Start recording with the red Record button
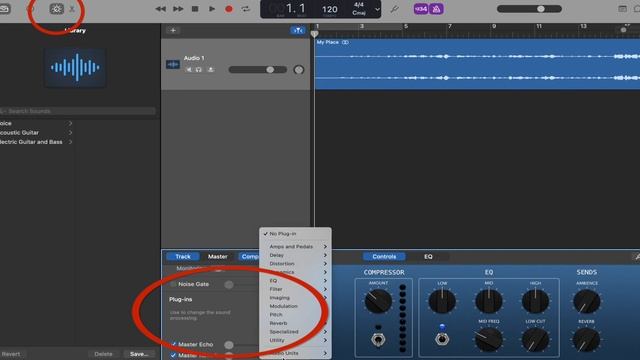The height and width of the screenshot is (360, 640). tap(229, 9)
